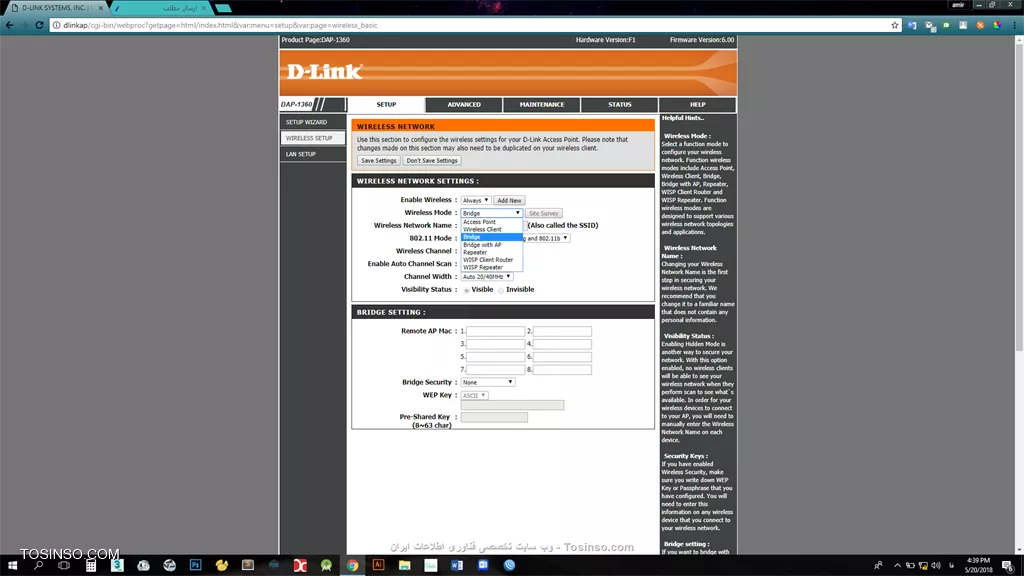Switch to the Setup tab
Image resolution: width=1024 pixels, height=576 pixels.
click(x=386, y=104)
